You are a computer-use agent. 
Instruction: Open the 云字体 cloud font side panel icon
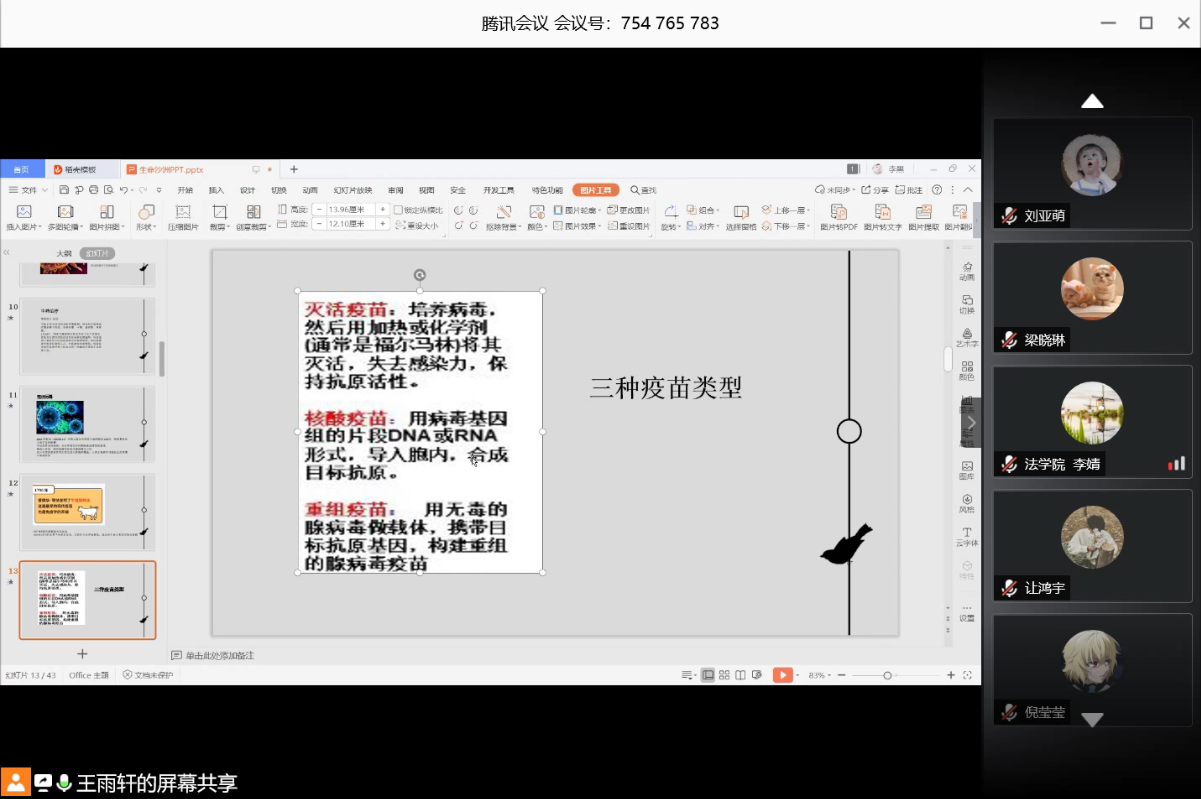[967, 535]
